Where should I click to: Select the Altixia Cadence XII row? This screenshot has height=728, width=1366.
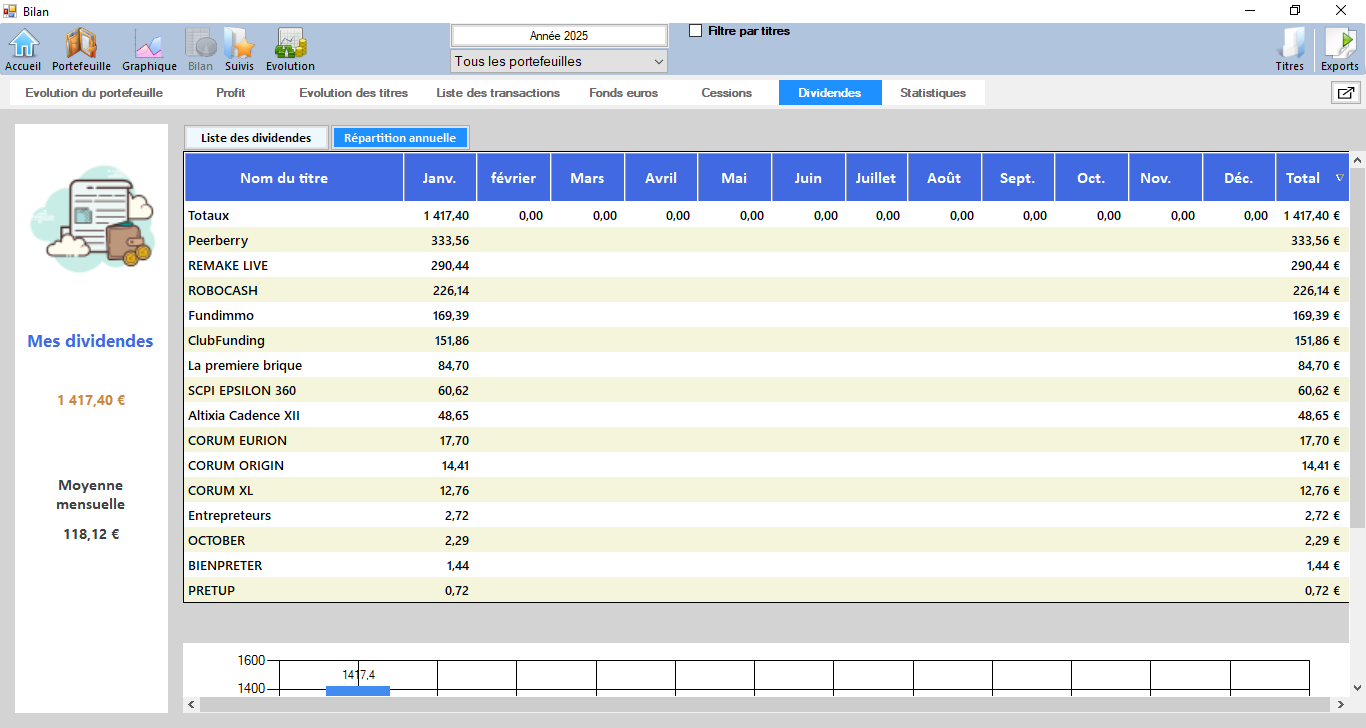tap(767, 415)
